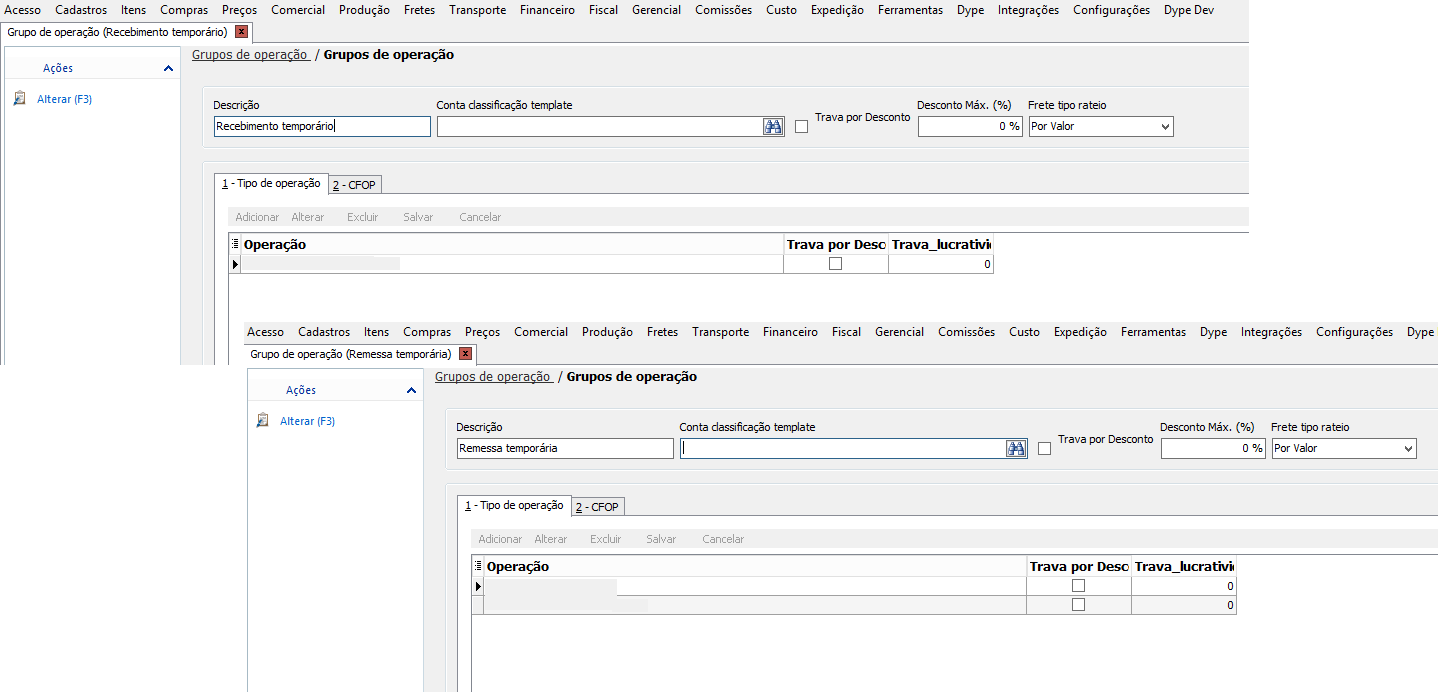Check Trava por Desconto in second Remessa temporária table row

tap(1078, 605)
